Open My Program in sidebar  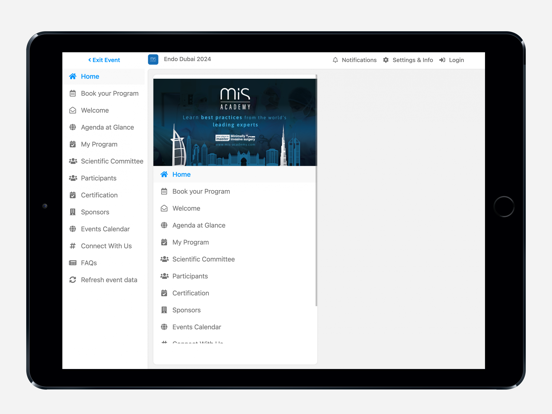[x=99, y=144]
